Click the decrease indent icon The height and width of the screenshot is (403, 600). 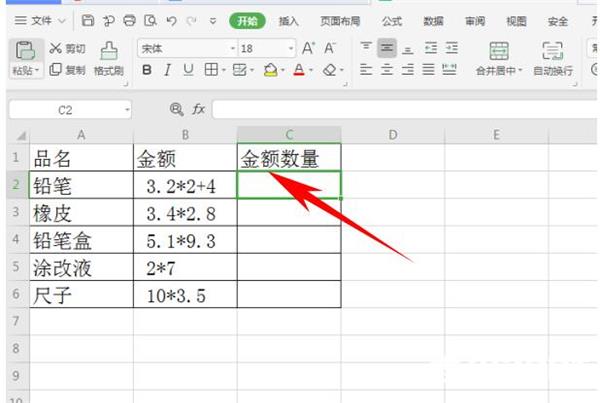[431, 48]
